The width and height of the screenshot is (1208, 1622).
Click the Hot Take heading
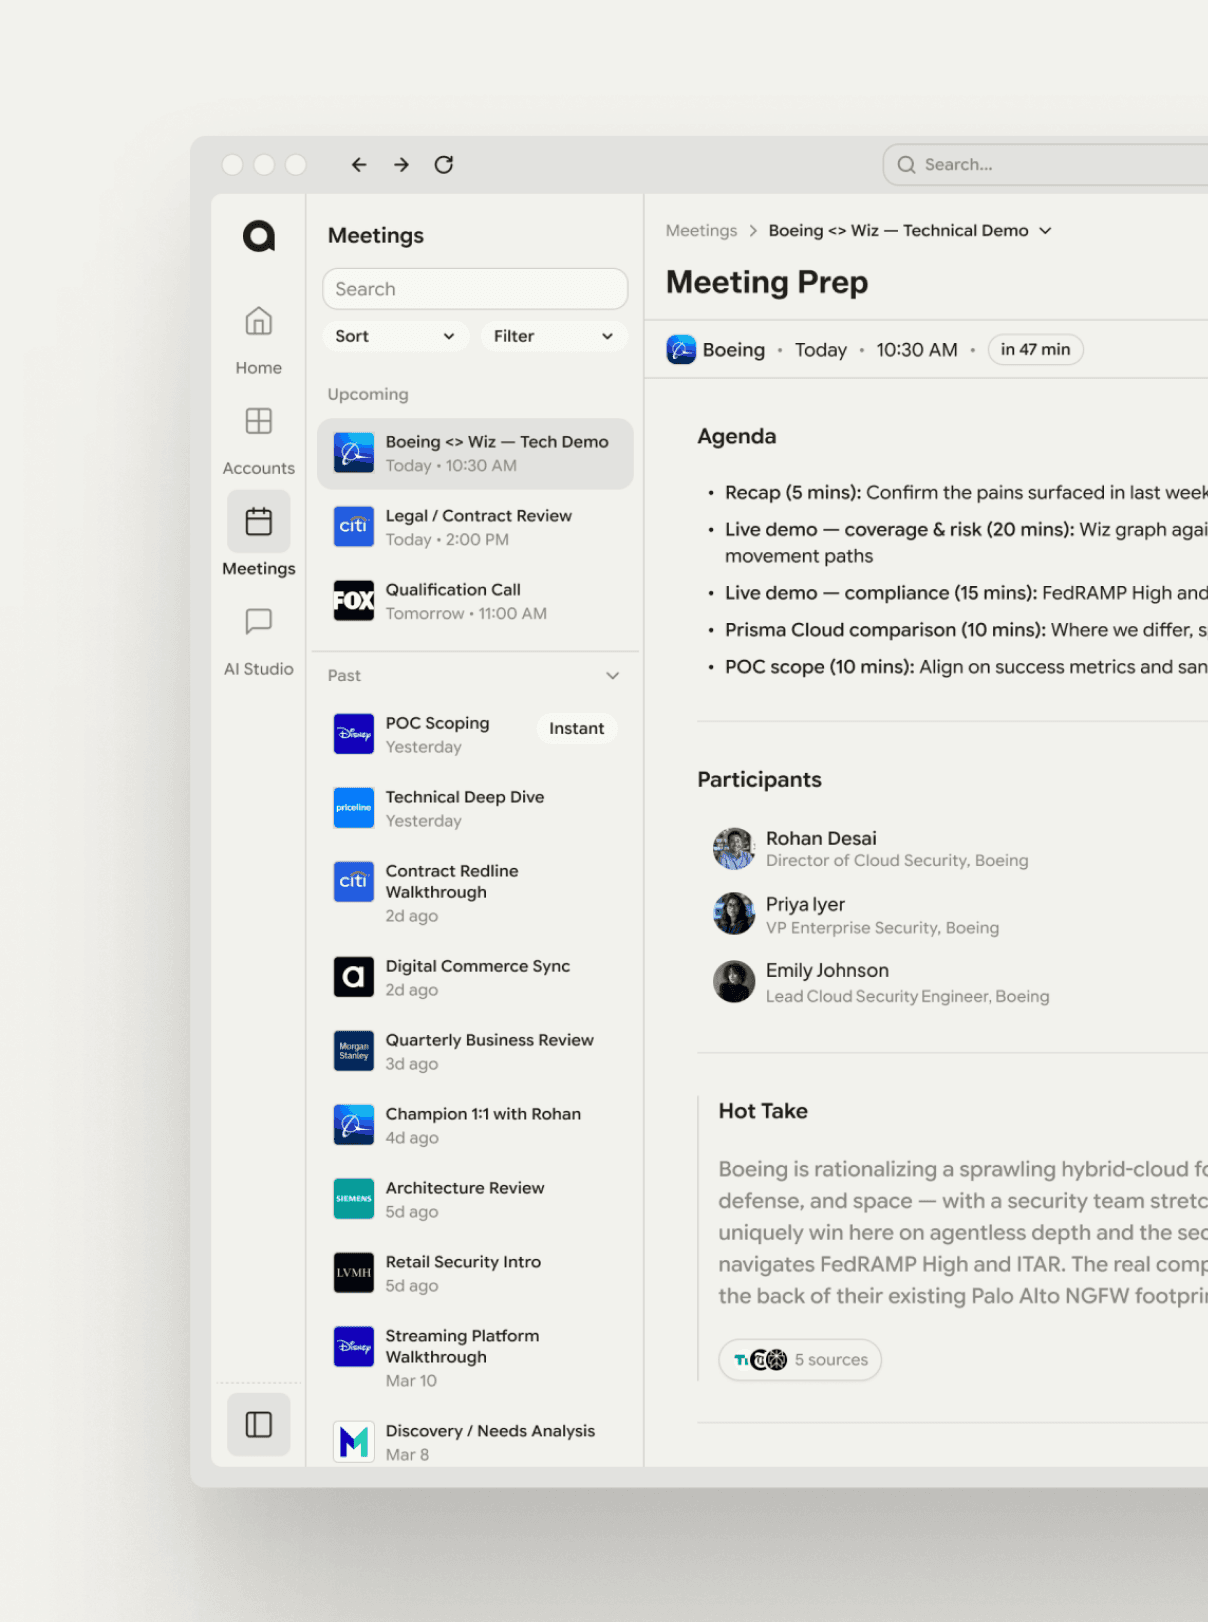763,1111
